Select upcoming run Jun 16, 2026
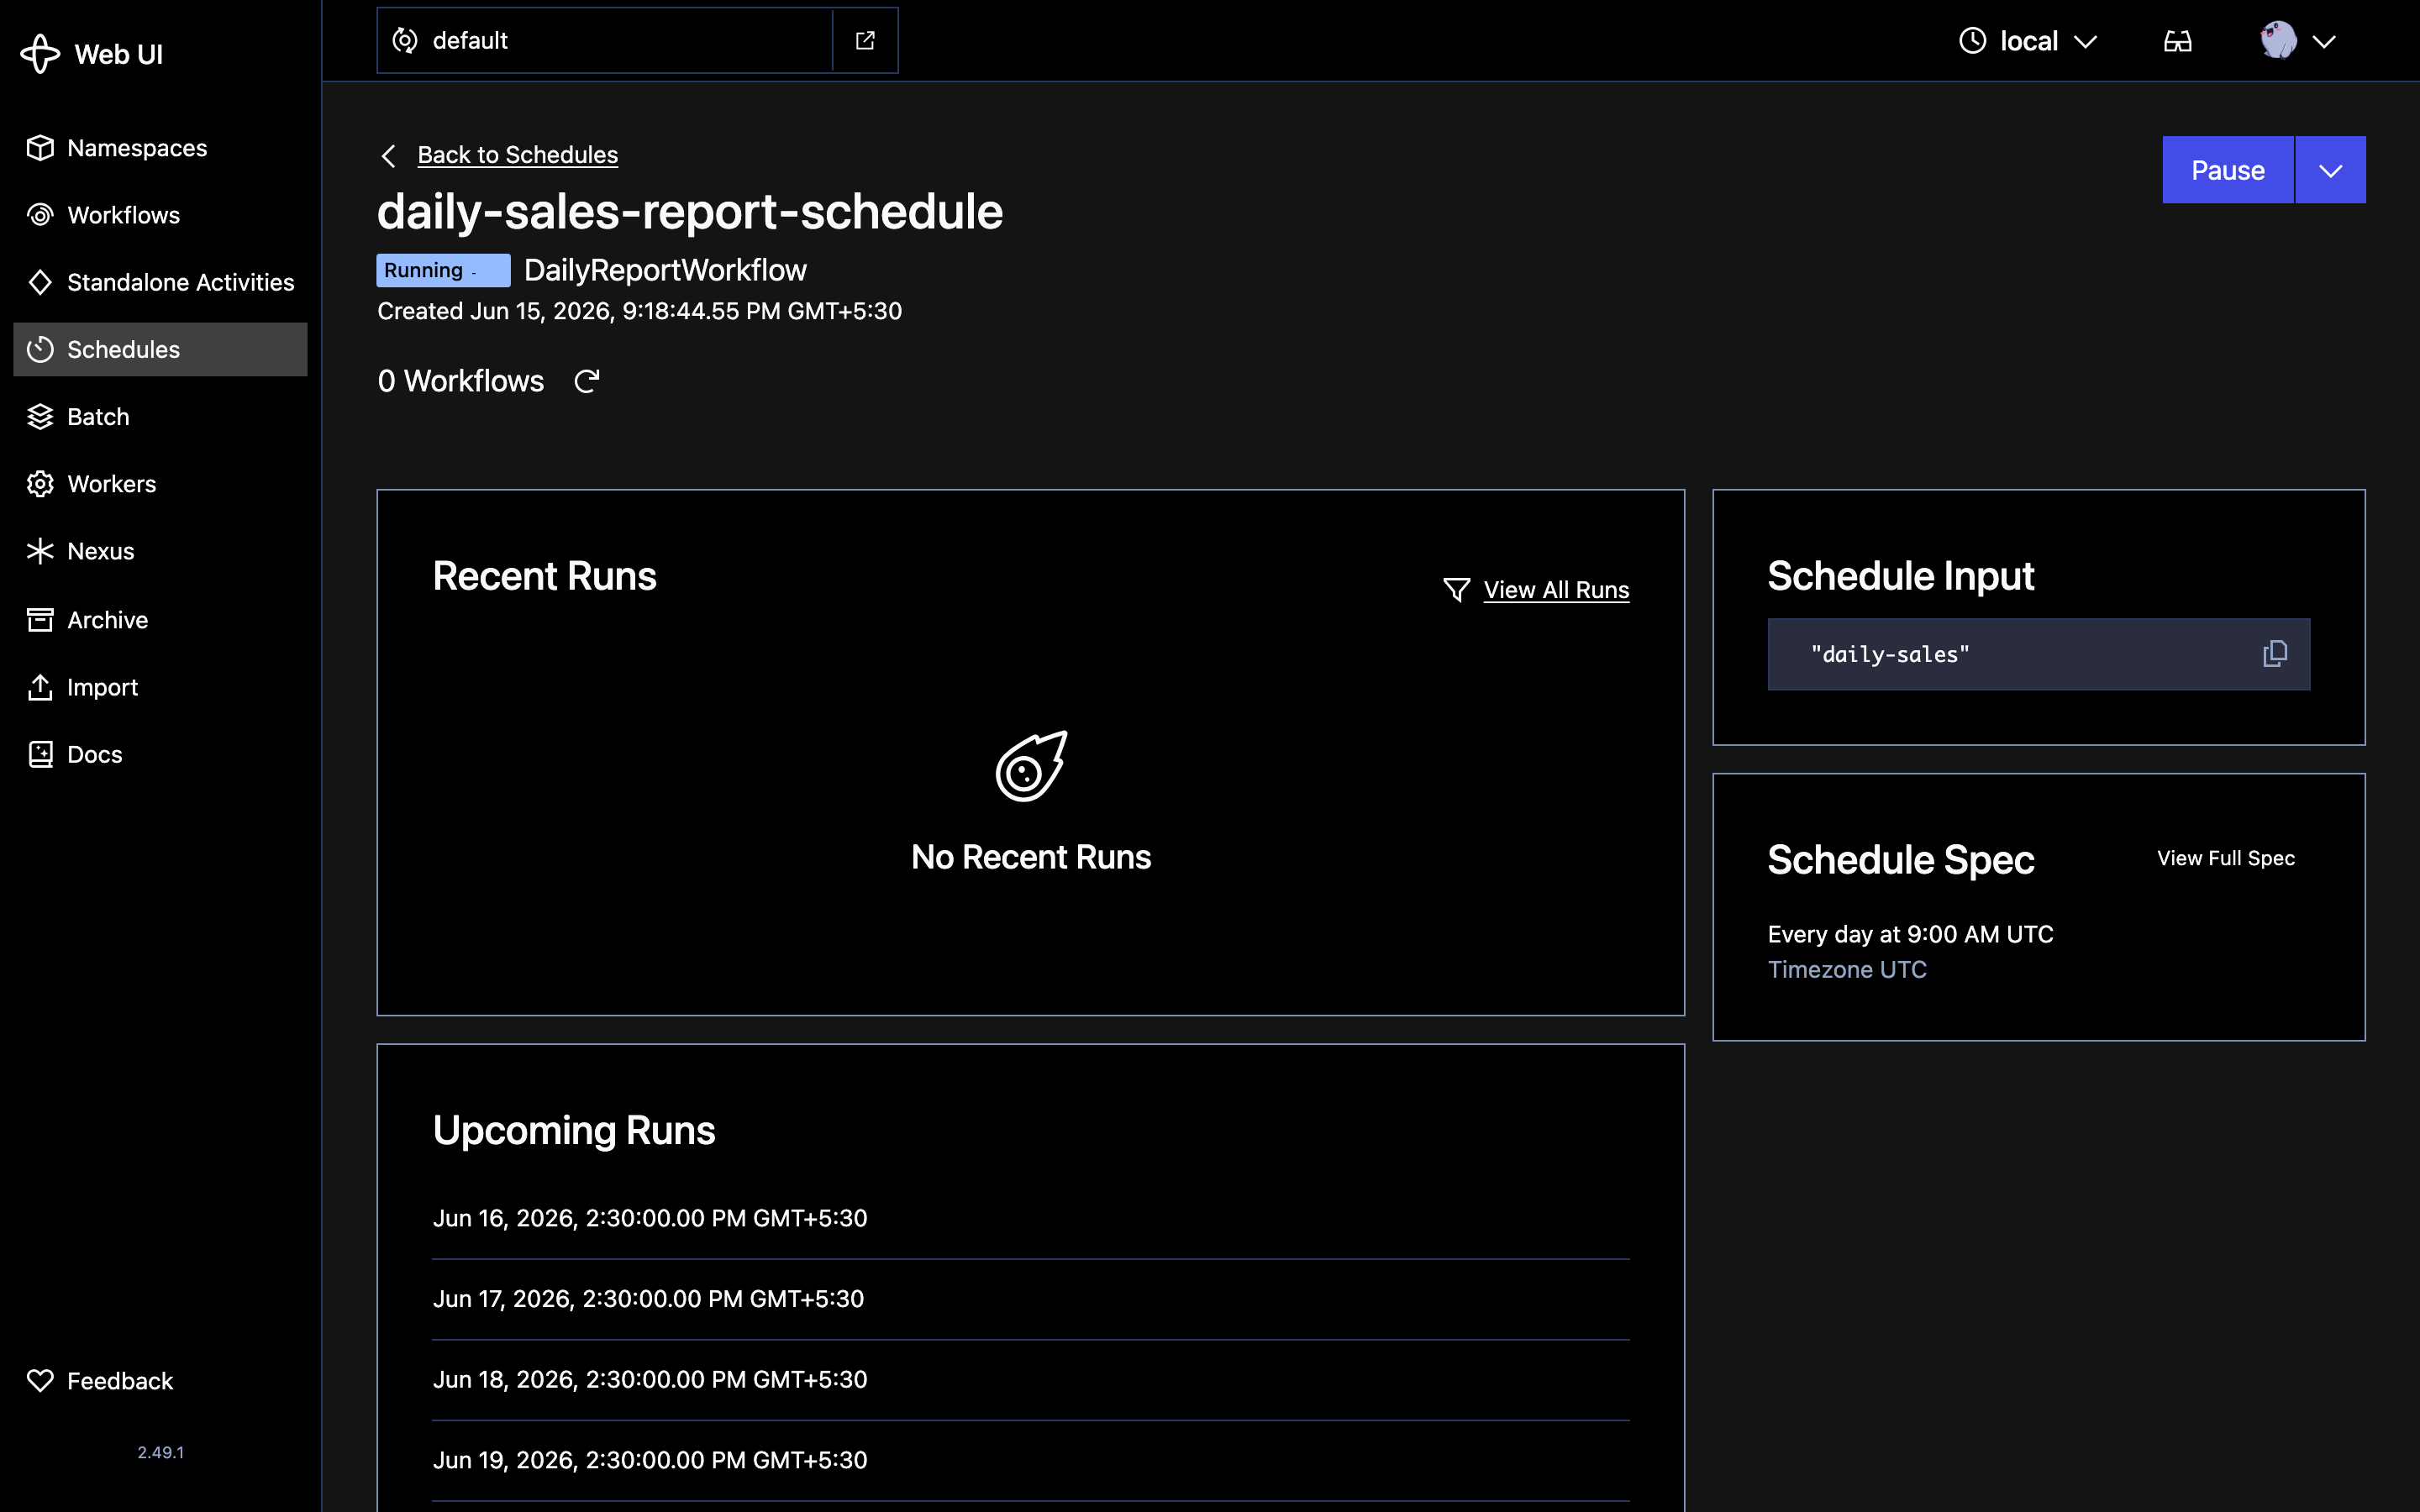 650,1218
